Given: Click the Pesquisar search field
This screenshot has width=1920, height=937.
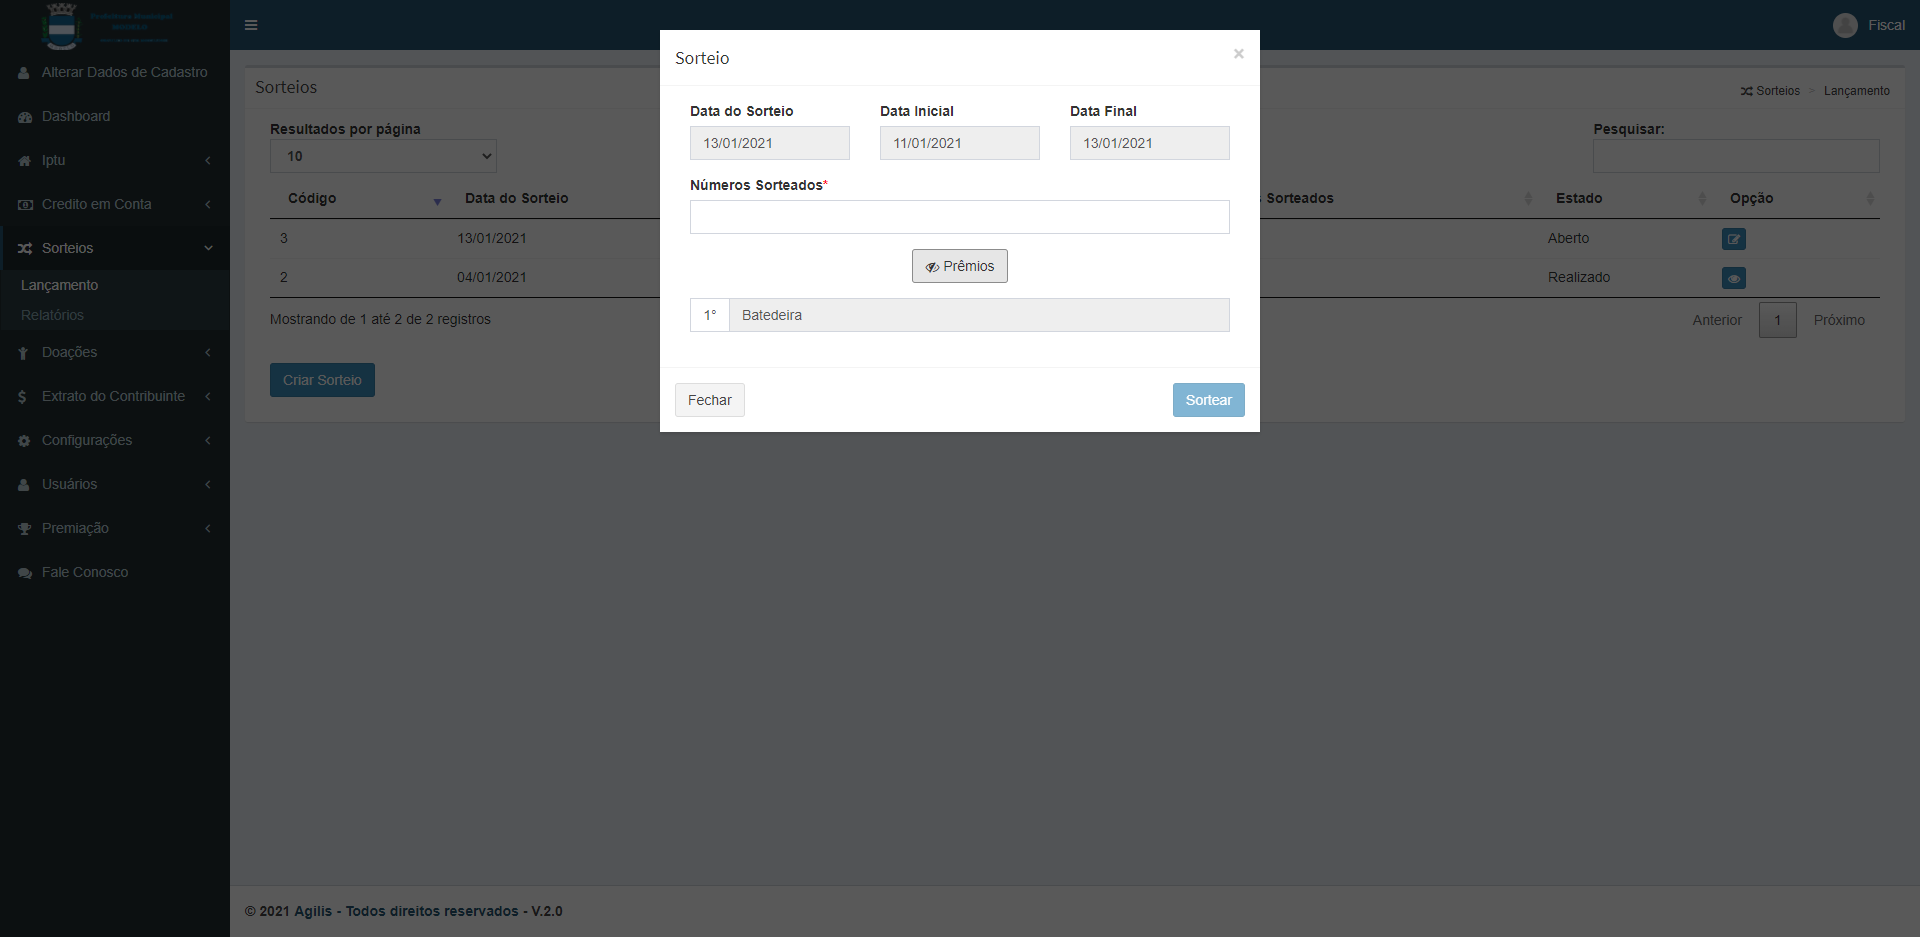Looking at the screenshot, I should click(1735, 156).
